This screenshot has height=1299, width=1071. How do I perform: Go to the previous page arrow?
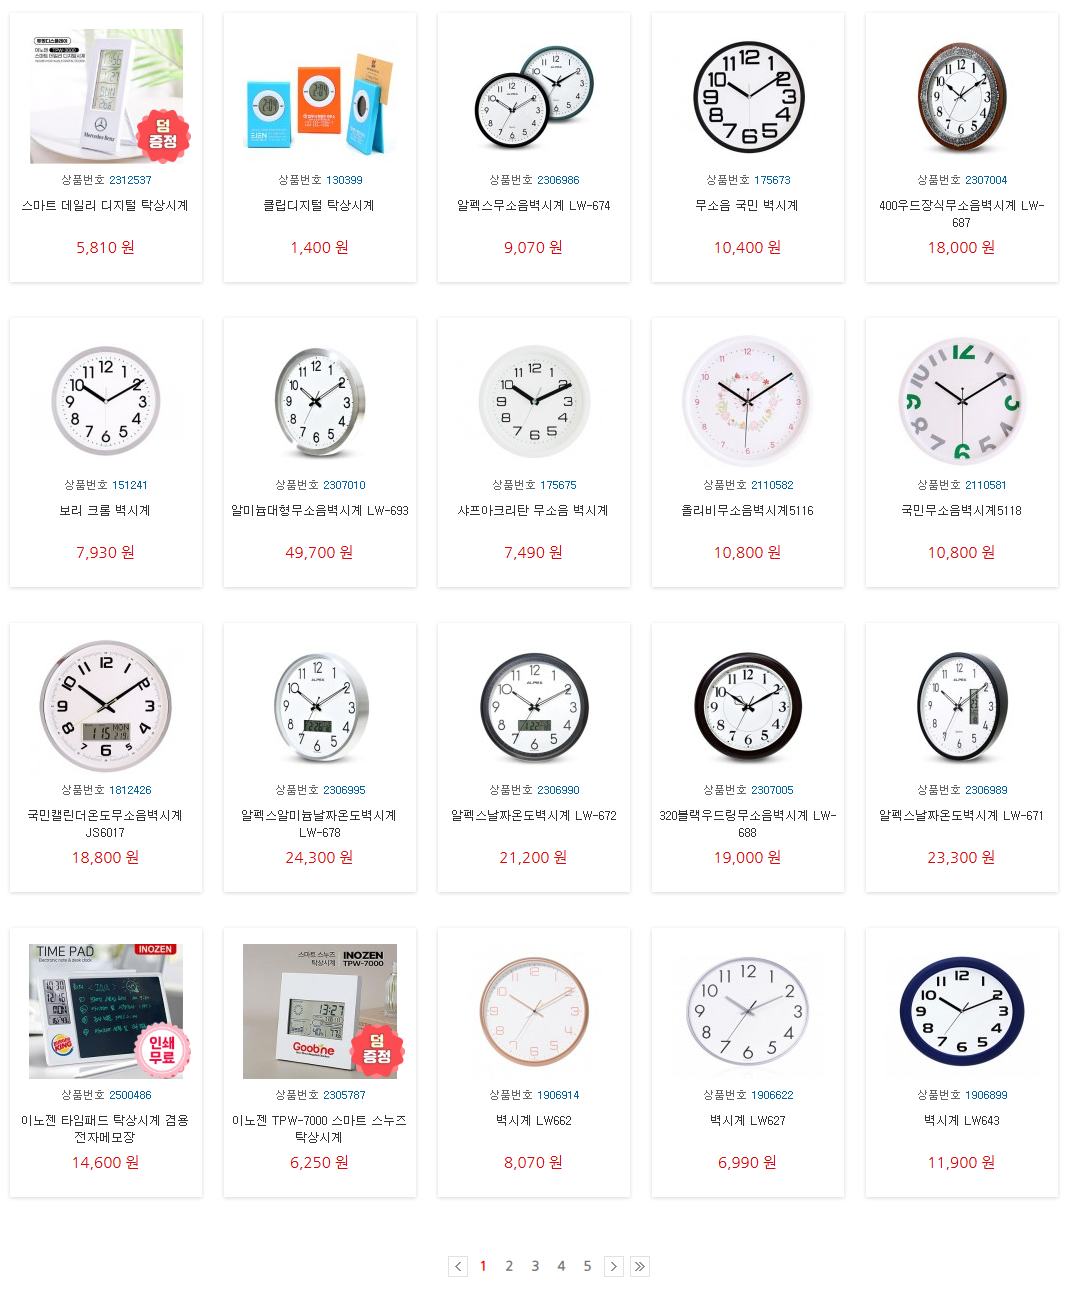point(458,1266)
